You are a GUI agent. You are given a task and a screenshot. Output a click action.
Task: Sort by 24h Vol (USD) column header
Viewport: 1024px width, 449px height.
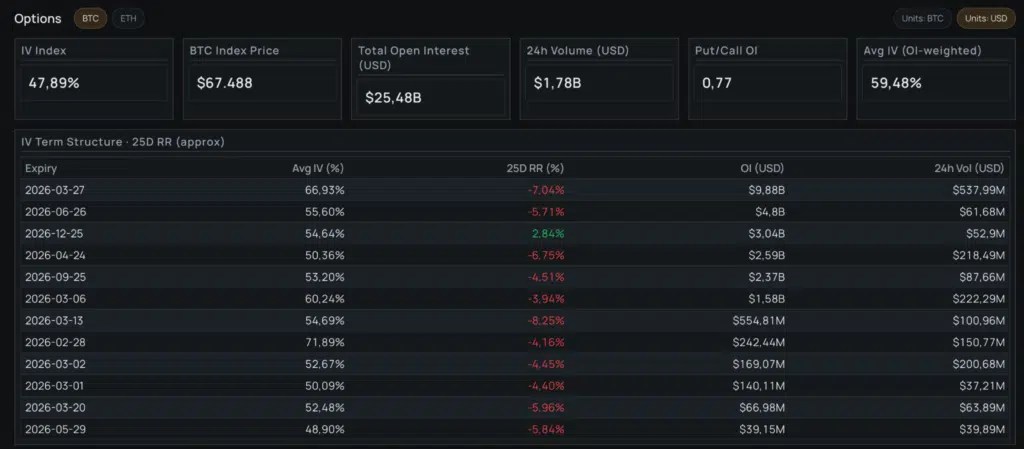969,168
